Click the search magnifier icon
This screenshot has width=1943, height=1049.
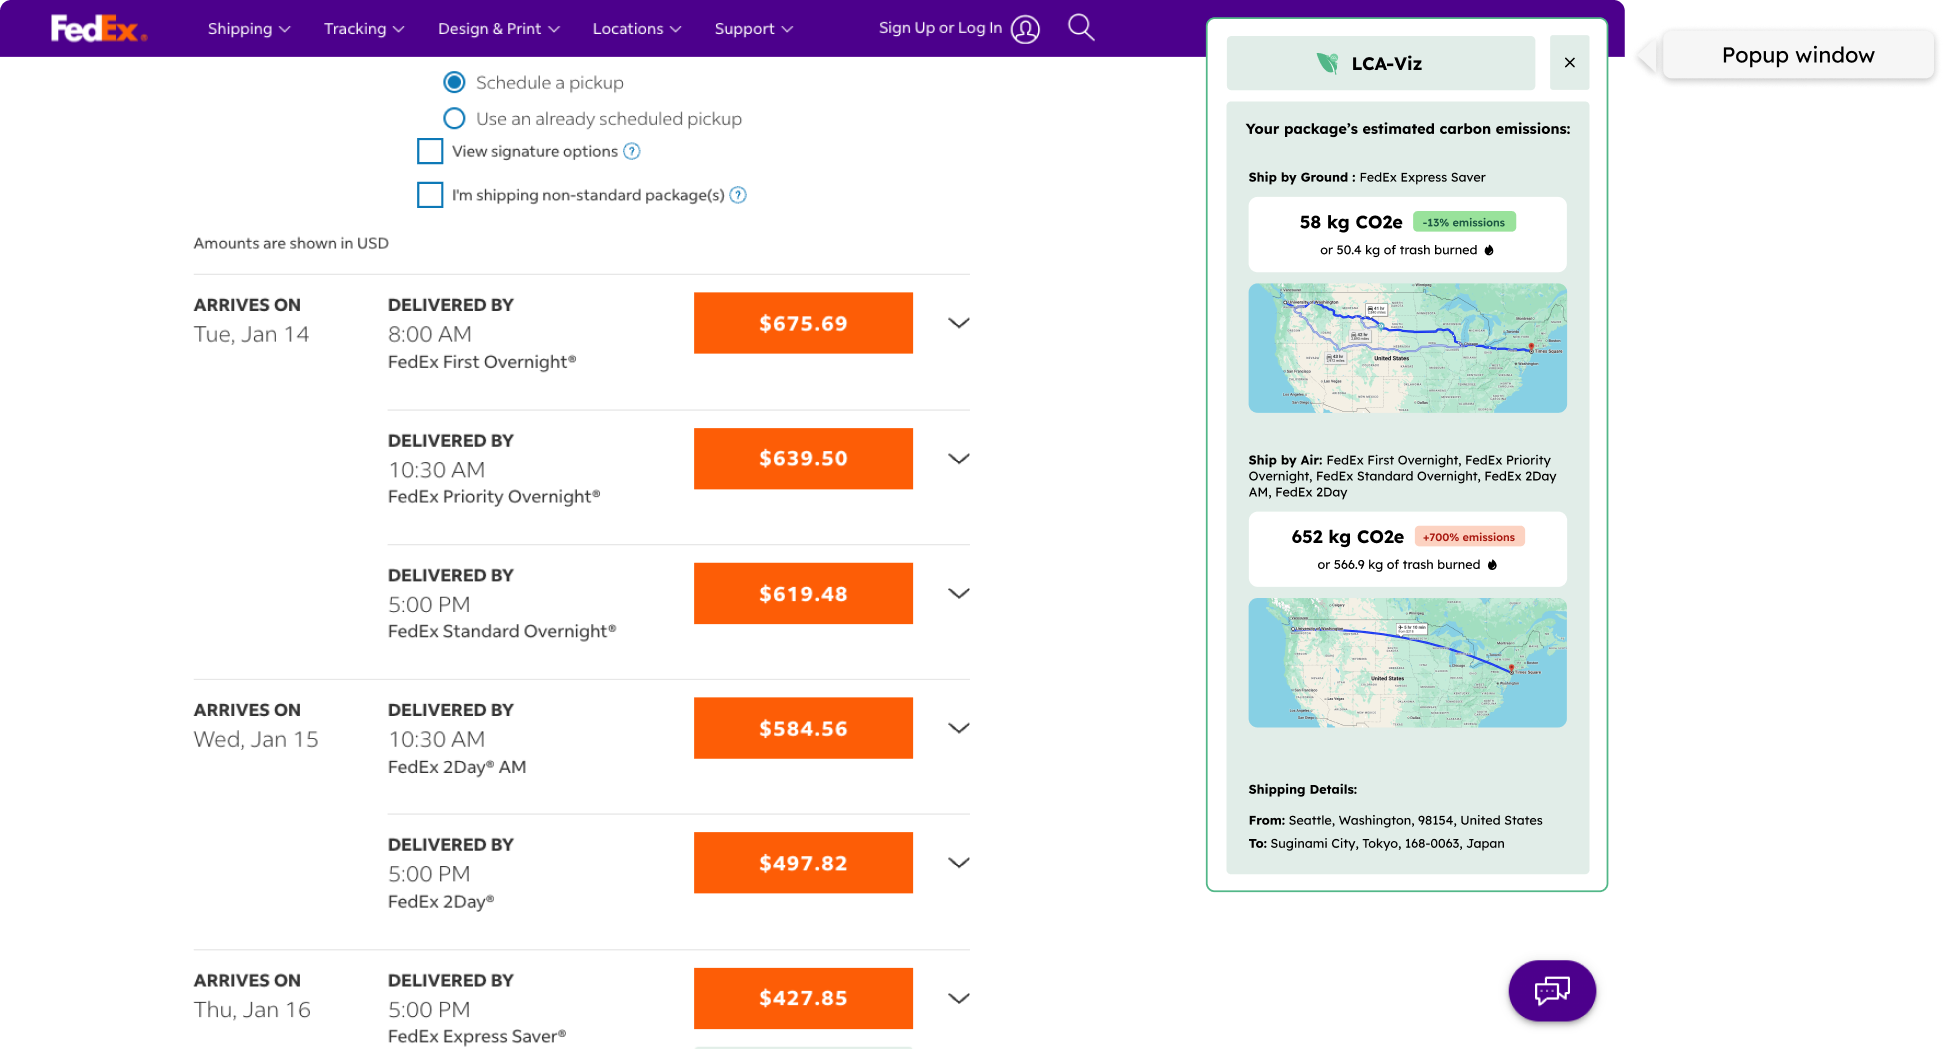[x=1081, y=28]
